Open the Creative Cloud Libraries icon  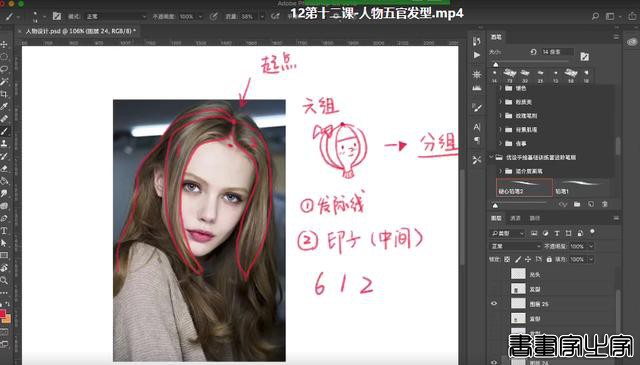pos(632,42)
